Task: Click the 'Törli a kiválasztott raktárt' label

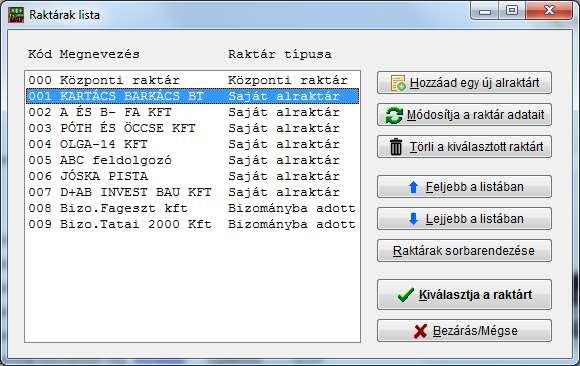Action: 476,147
